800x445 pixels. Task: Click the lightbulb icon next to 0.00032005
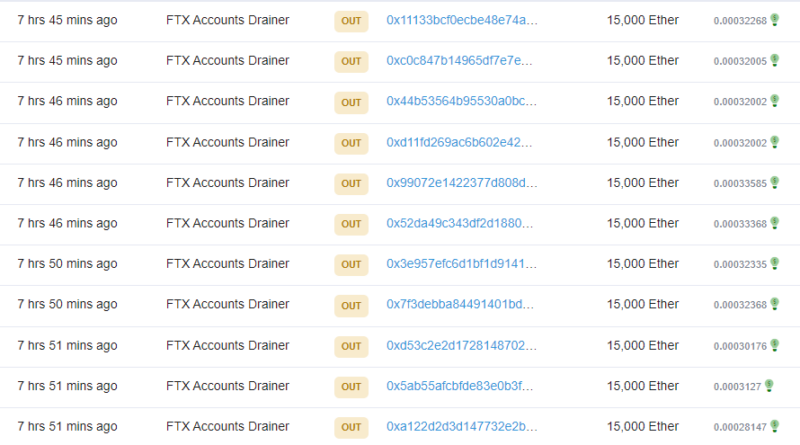tap(774, 61)
